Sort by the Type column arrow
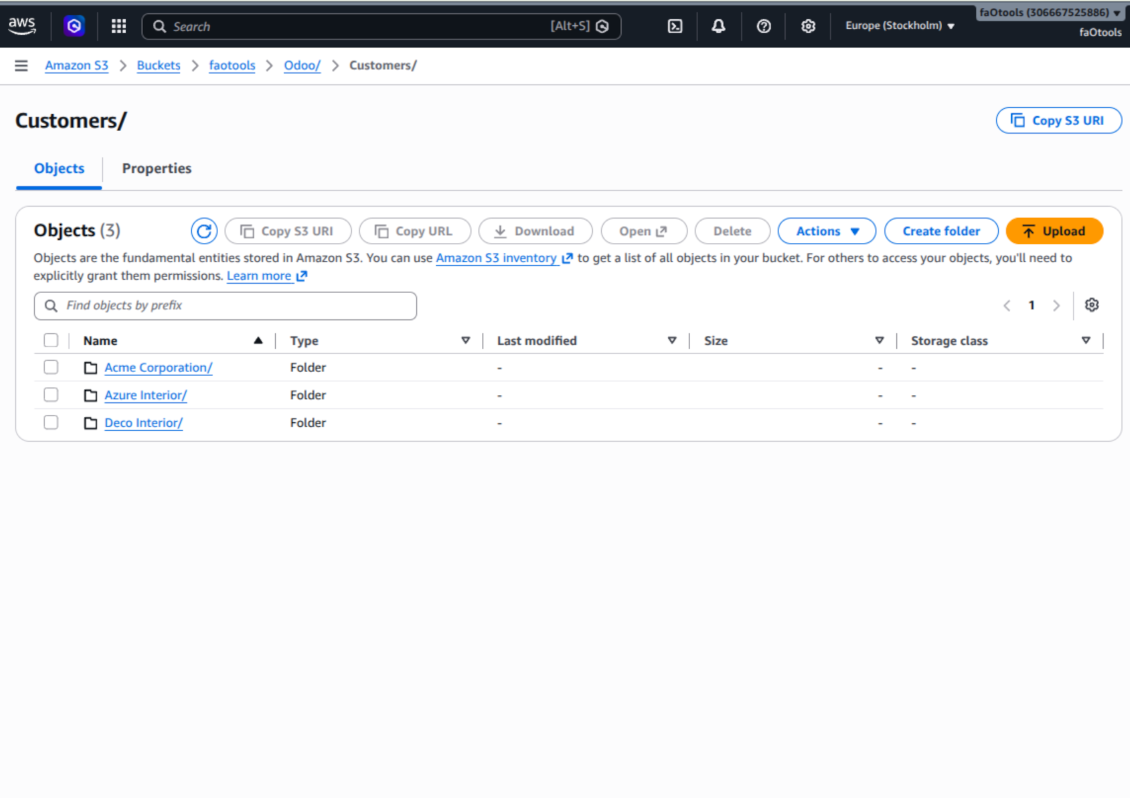 pos(466,340)
